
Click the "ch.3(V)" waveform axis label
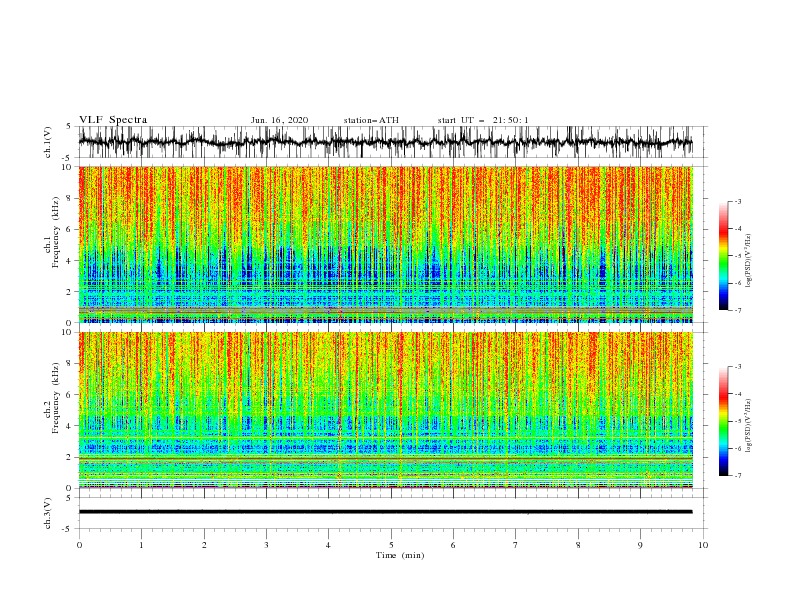48,513
